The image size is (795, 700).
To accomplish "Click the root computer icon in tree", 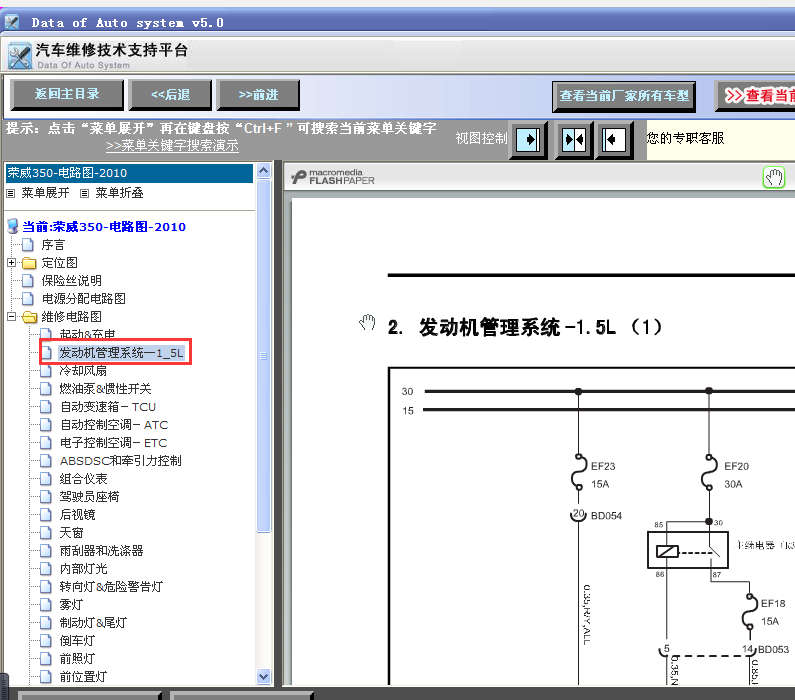I will click(x=13, y=226).
